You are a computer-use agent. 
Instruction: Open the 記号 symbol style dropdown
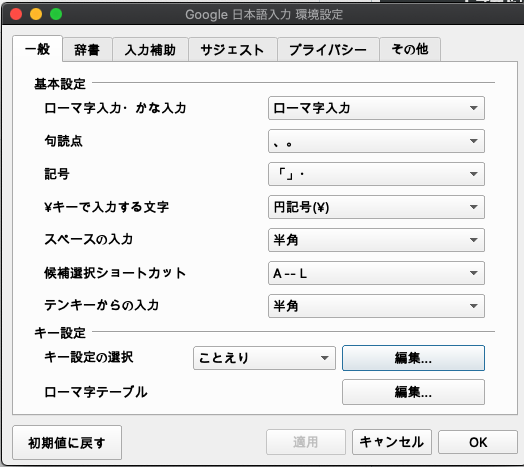(376, 174)
